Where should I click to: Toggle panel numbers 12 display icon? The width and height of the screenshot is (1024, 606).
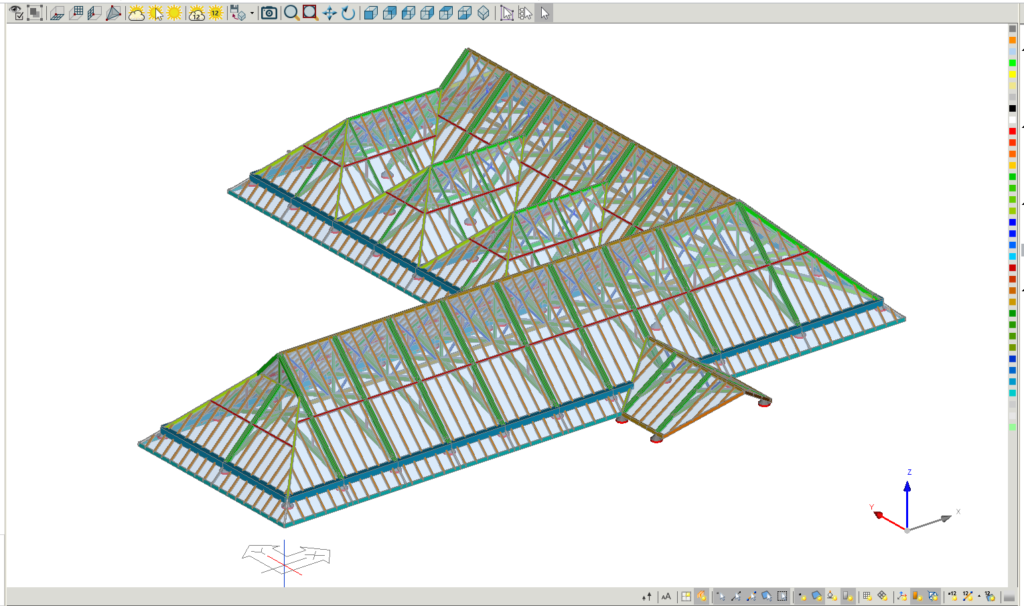coord(989,596)
